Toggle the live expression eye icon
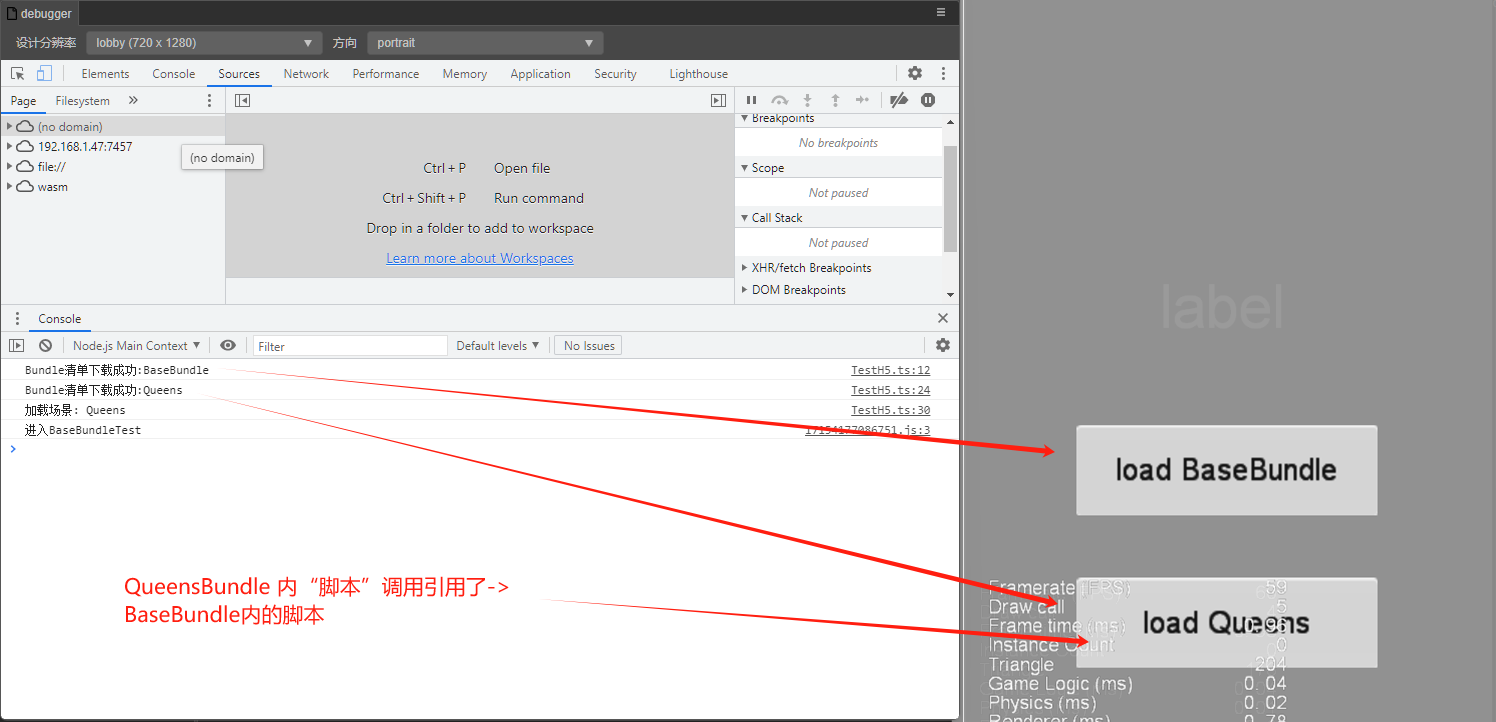 228,345
